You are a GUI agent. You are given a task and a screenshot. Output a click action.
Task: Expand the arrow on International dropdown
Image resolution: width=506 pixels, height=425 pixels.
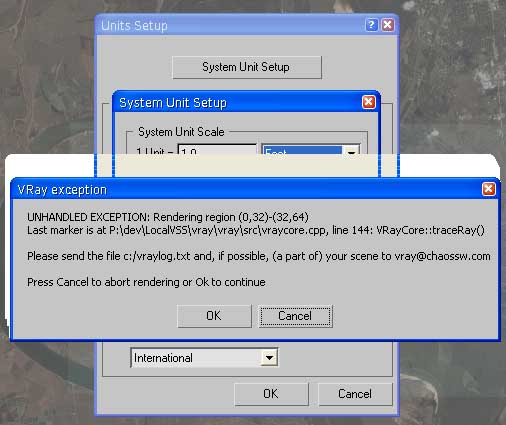point(269,358)
